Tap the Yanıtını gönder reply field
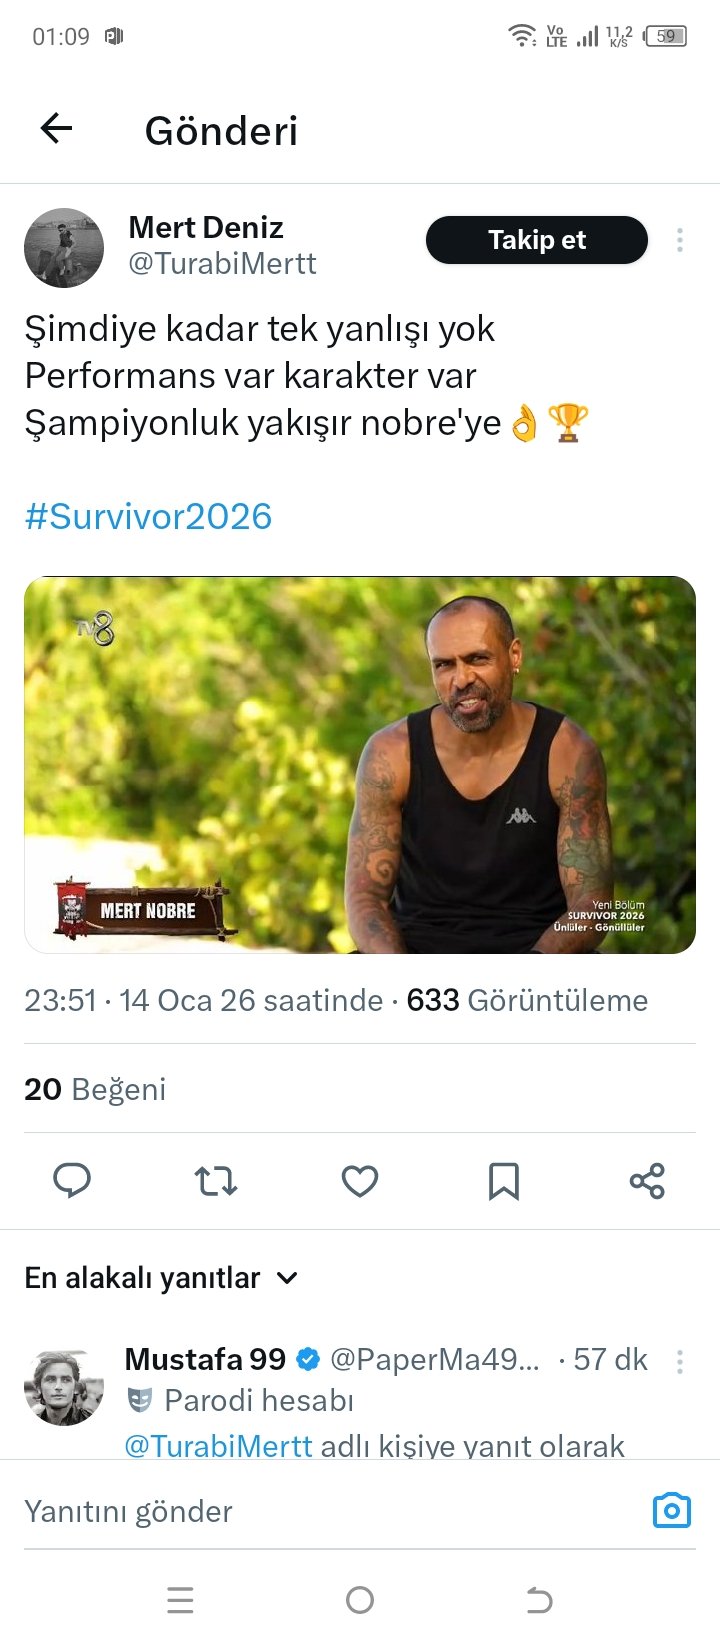 [x=320, y=1511]
